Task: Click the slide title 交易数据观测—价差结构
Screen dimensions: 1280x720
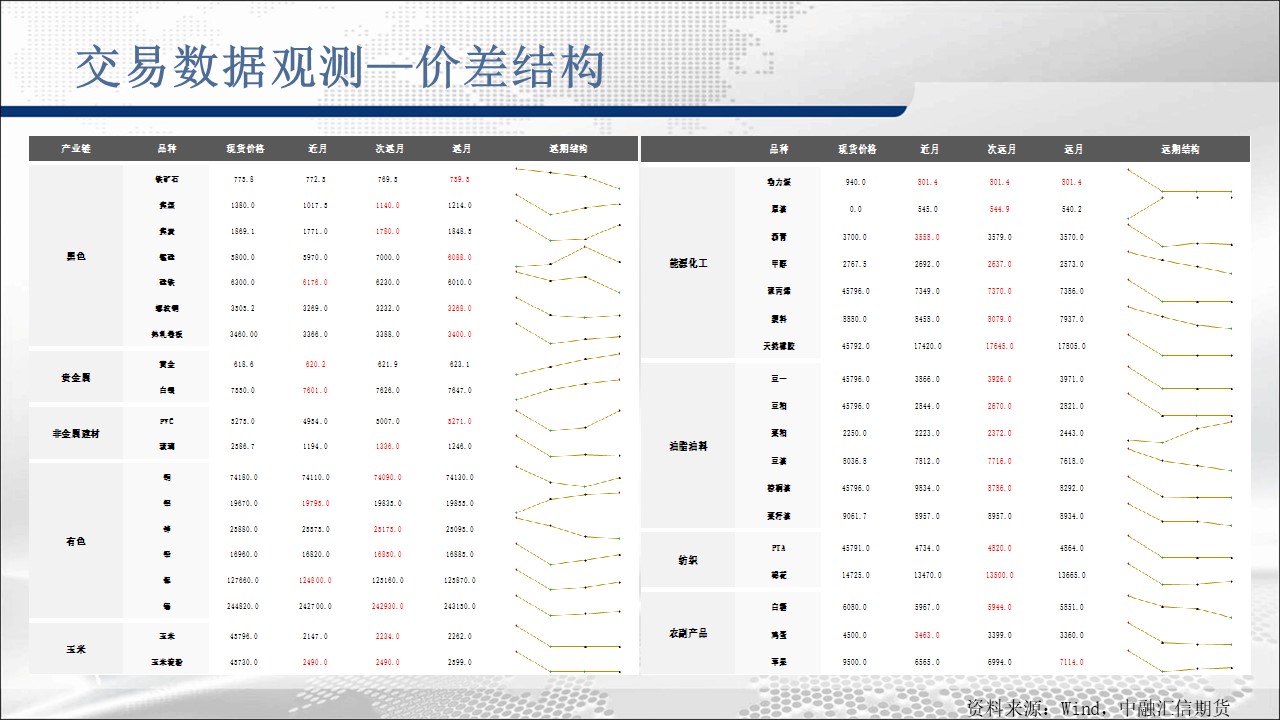Action: click(x=340, y=68)
